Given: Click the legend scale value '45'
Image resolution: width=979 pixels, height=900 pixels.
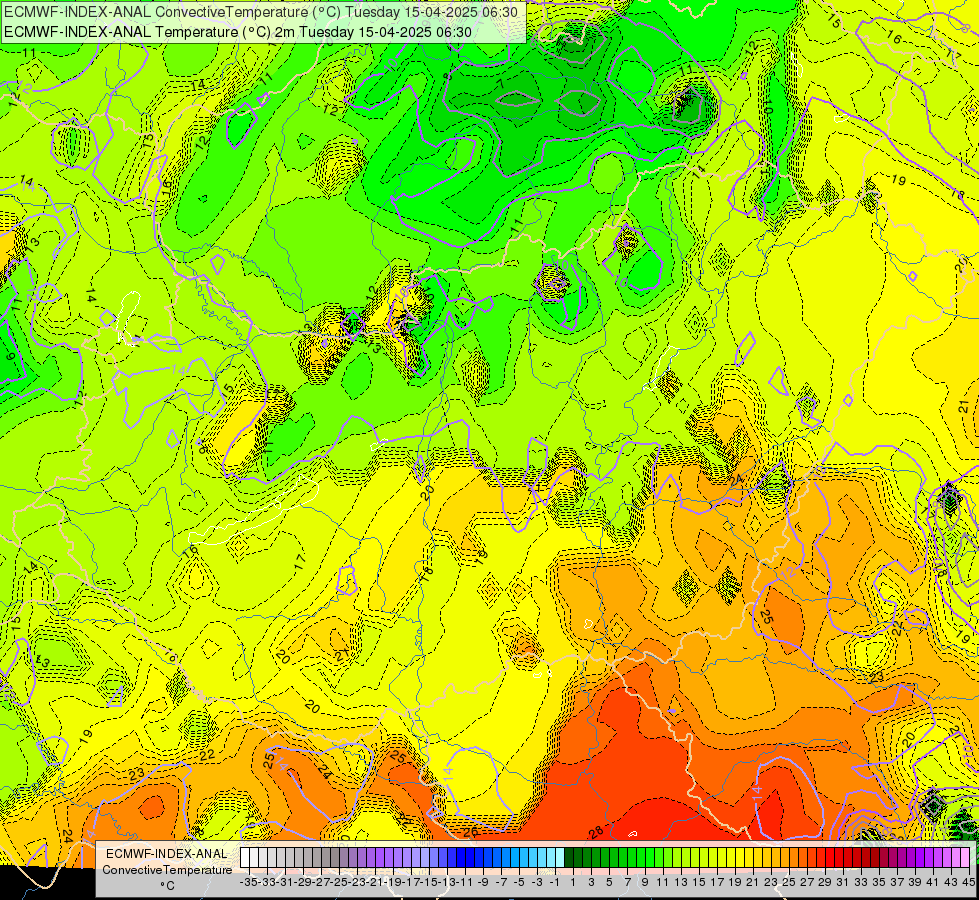Looking at the screenshot, I should point(968,882).
